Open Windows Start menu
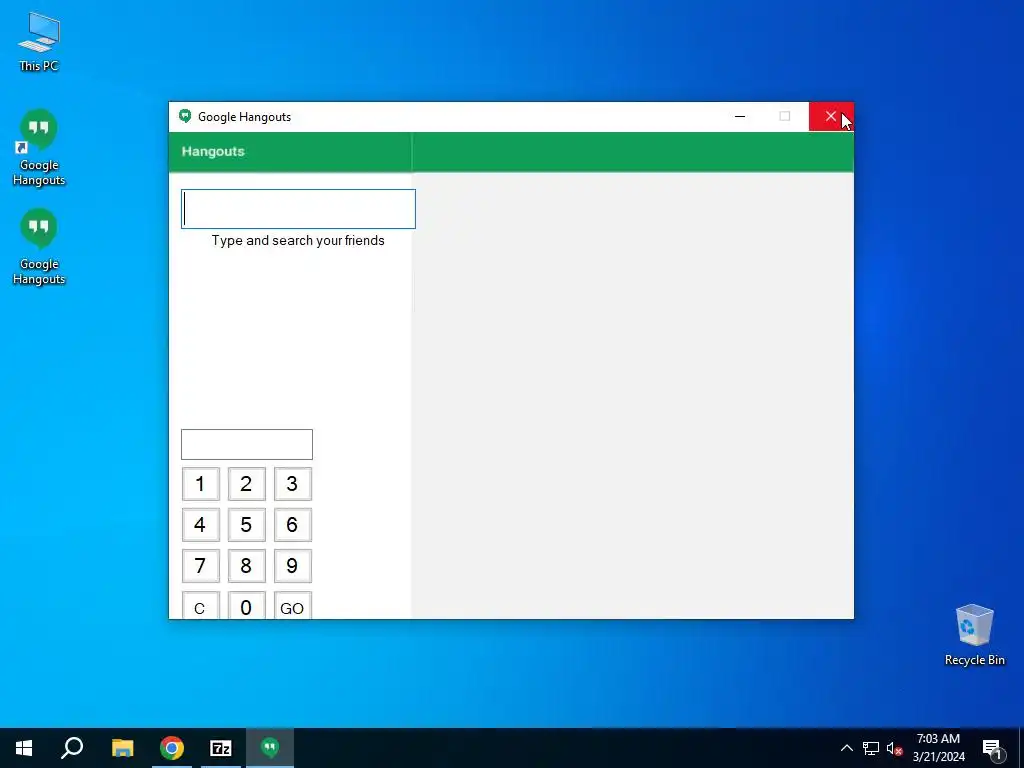The height and width of the screenshot is (768, 1024). click(24, 748)
